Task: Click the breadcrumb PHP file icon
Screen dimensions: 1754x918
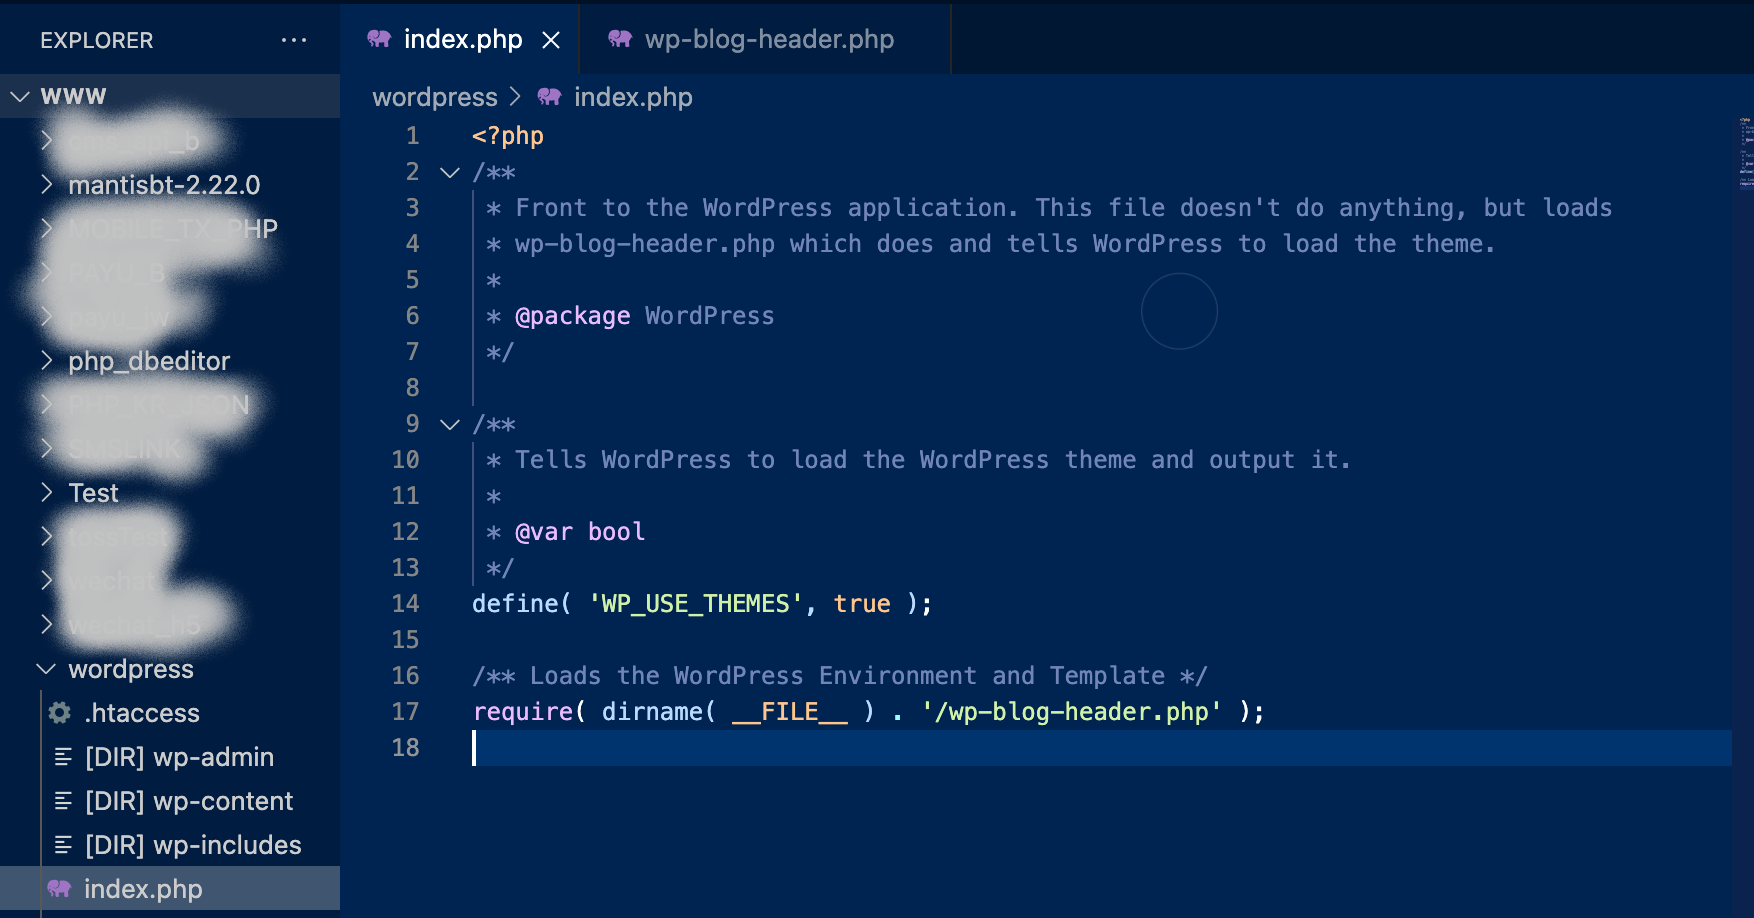Action: click(549, 97)
